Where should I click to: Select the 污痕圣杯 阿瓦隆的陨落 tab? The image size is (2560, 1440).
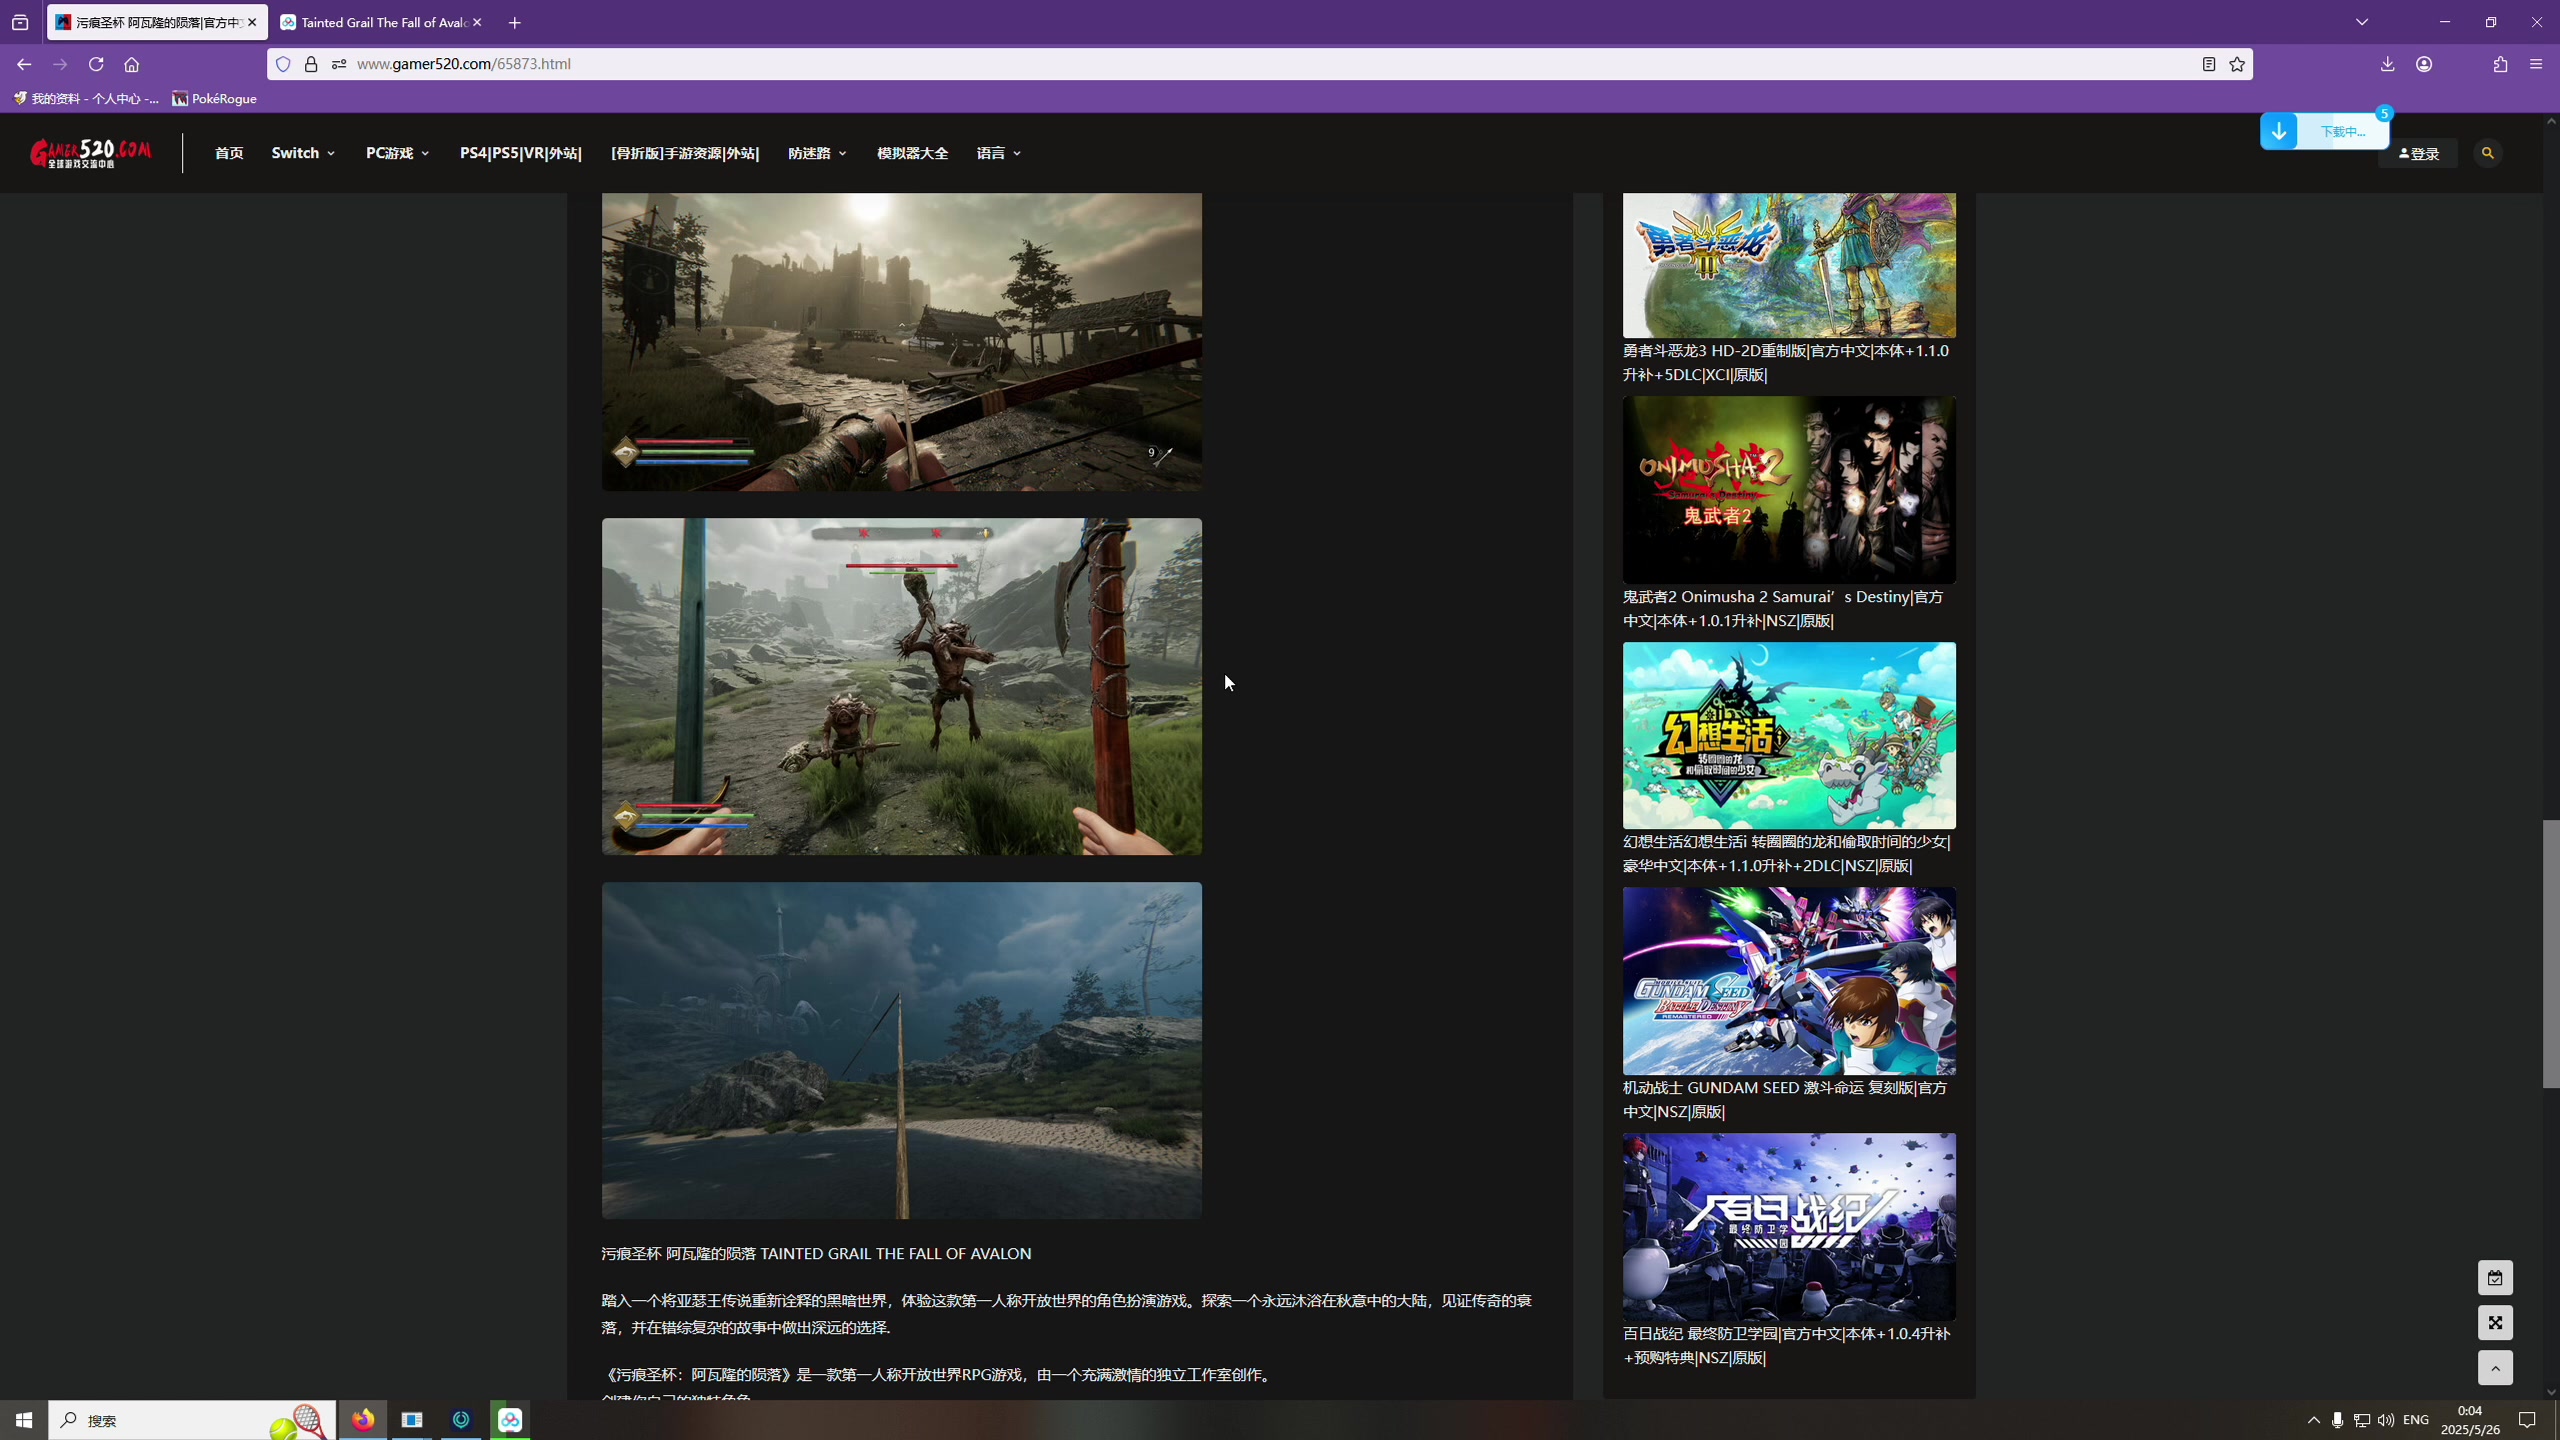coord(157,22)
